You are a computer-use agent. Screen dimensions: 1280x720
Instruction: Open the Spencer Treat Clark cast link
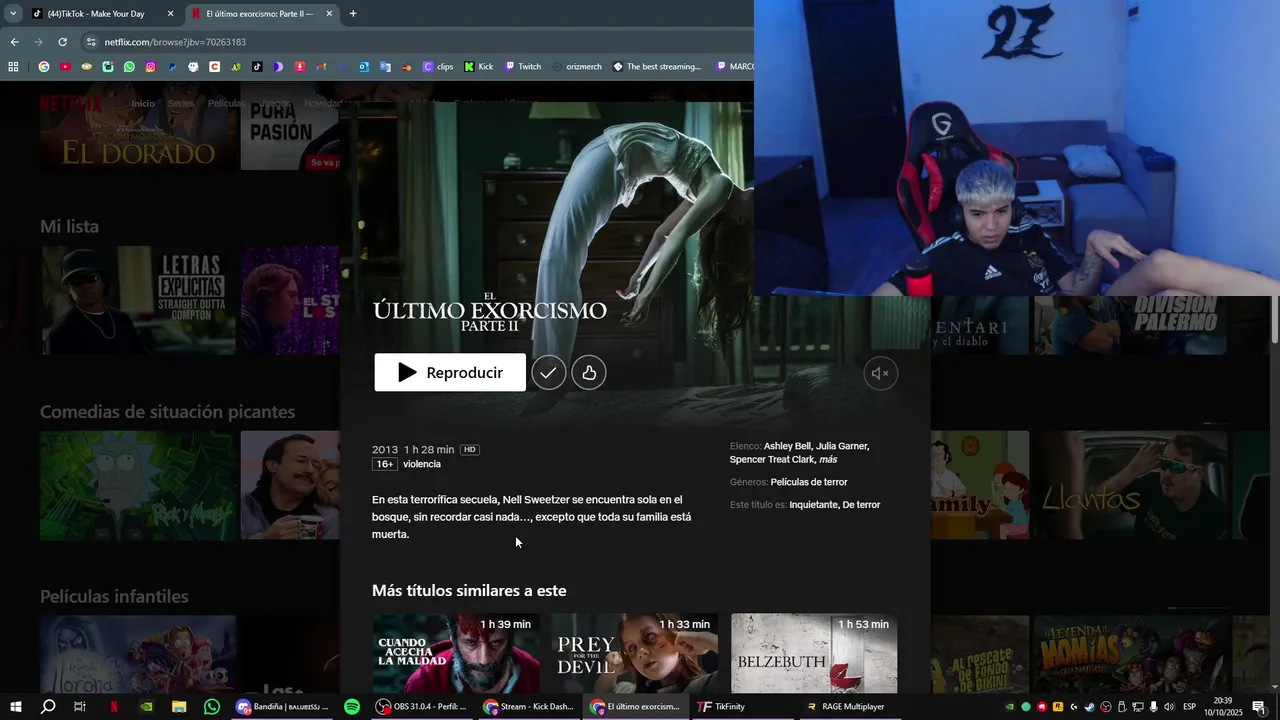[773, 459]
